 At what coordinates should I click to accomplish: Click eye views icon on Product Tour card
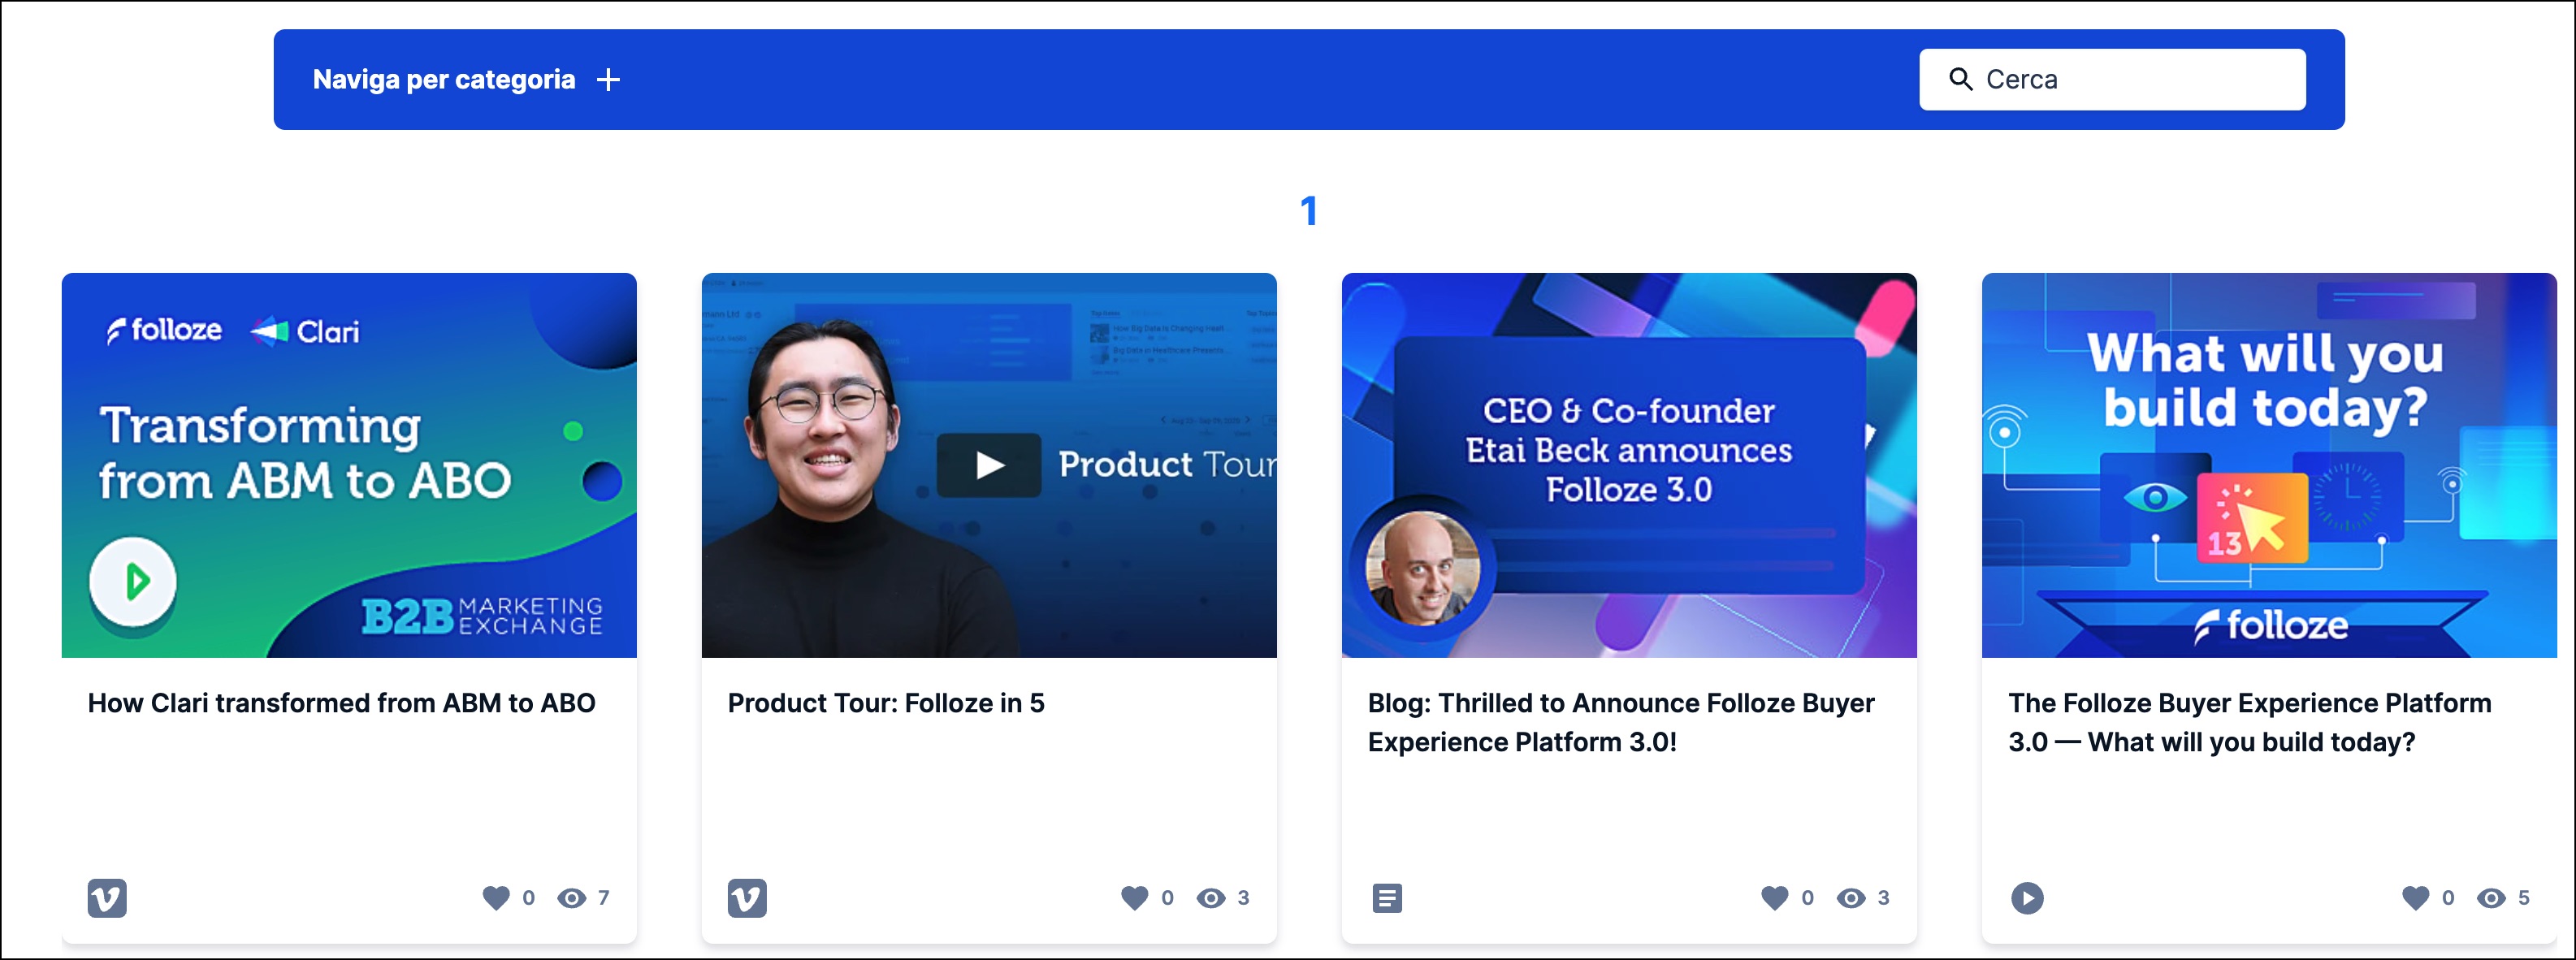pyautogui.click(x=1211, y=897)
